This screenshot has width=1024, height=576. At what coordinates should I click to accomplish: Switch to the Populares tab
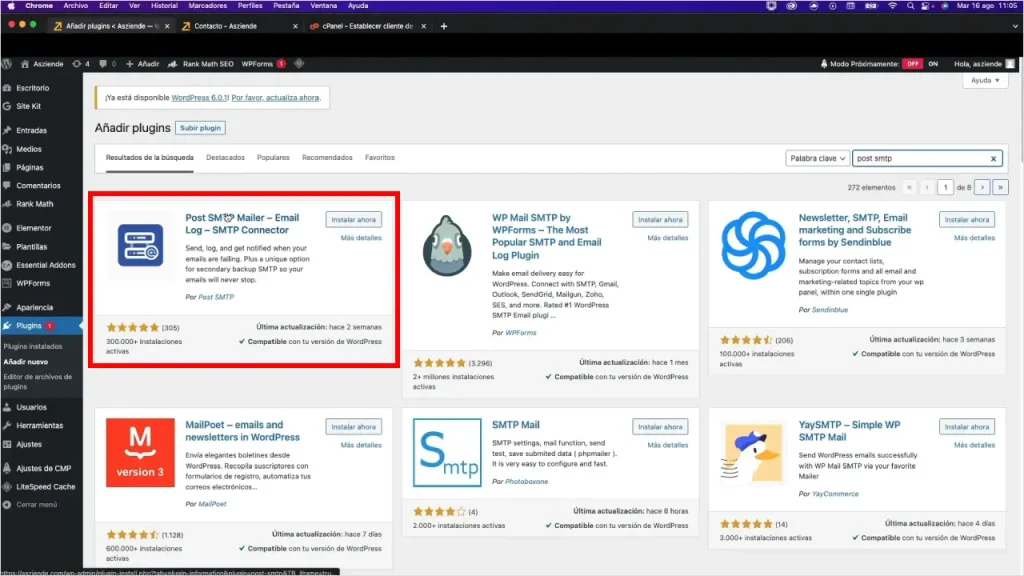click(x=273, y=157)
